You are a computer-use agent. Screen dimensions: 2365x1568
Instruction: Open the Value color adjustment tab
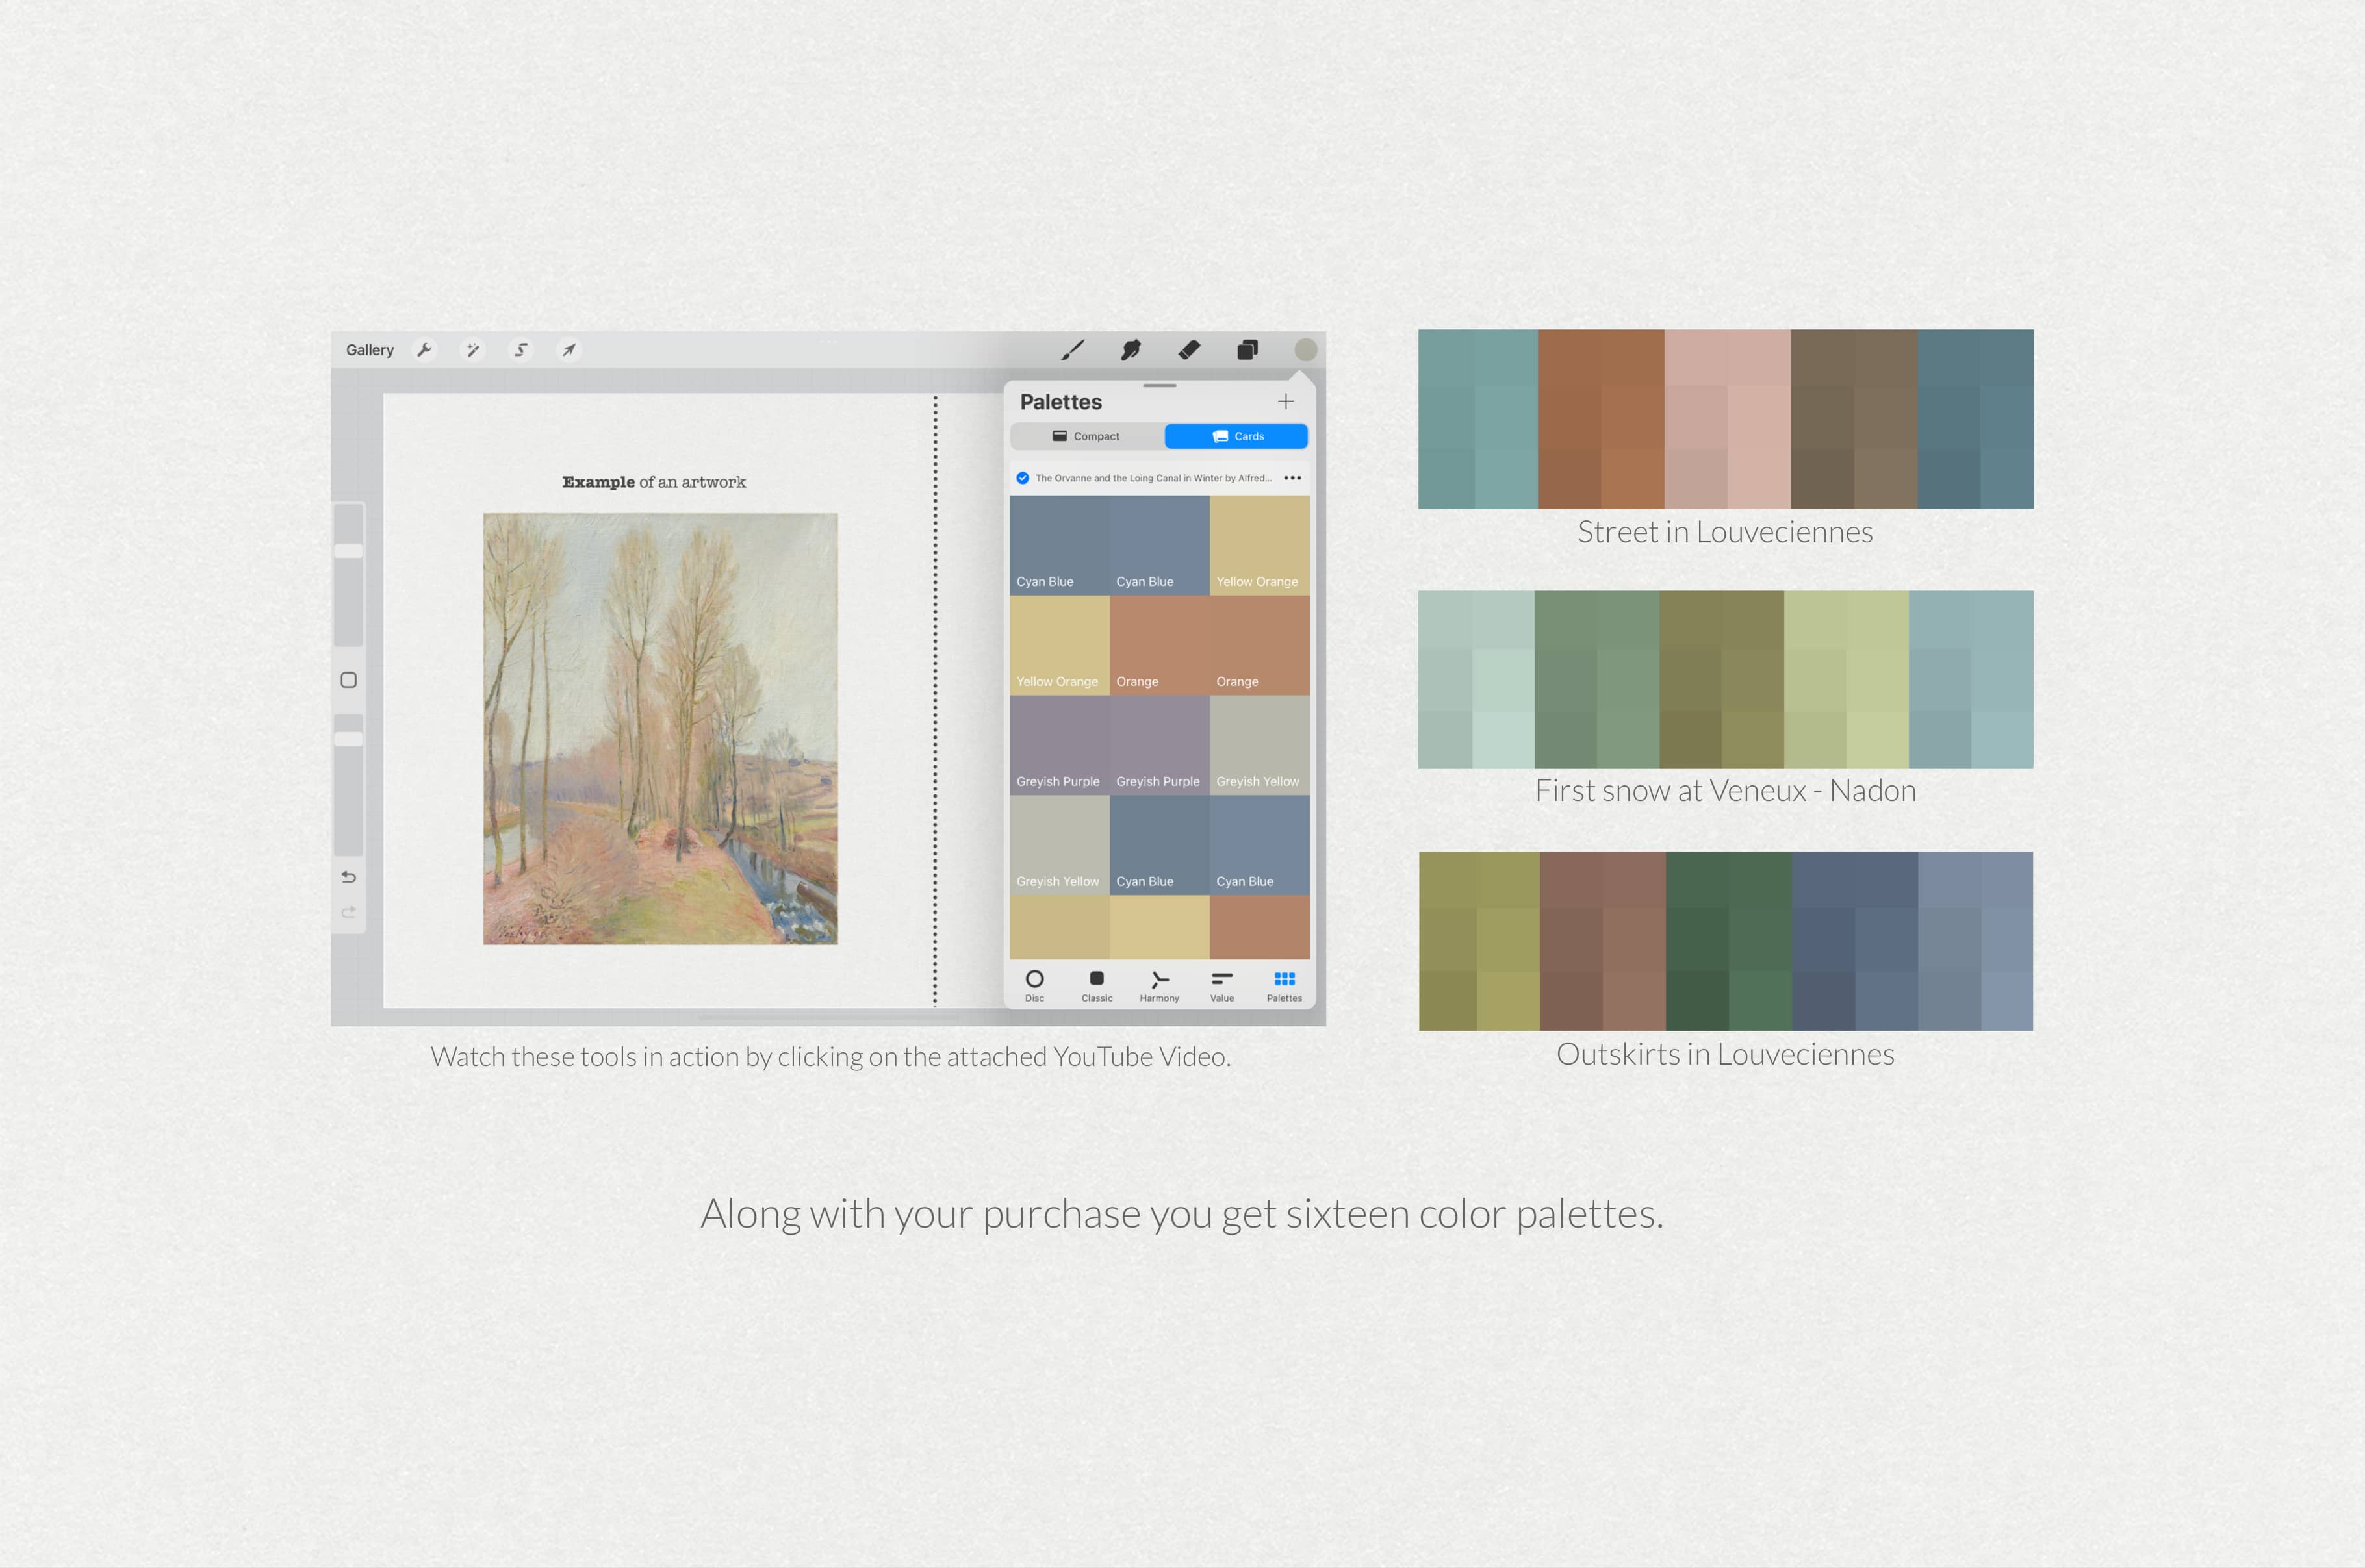pos(1221,985)
